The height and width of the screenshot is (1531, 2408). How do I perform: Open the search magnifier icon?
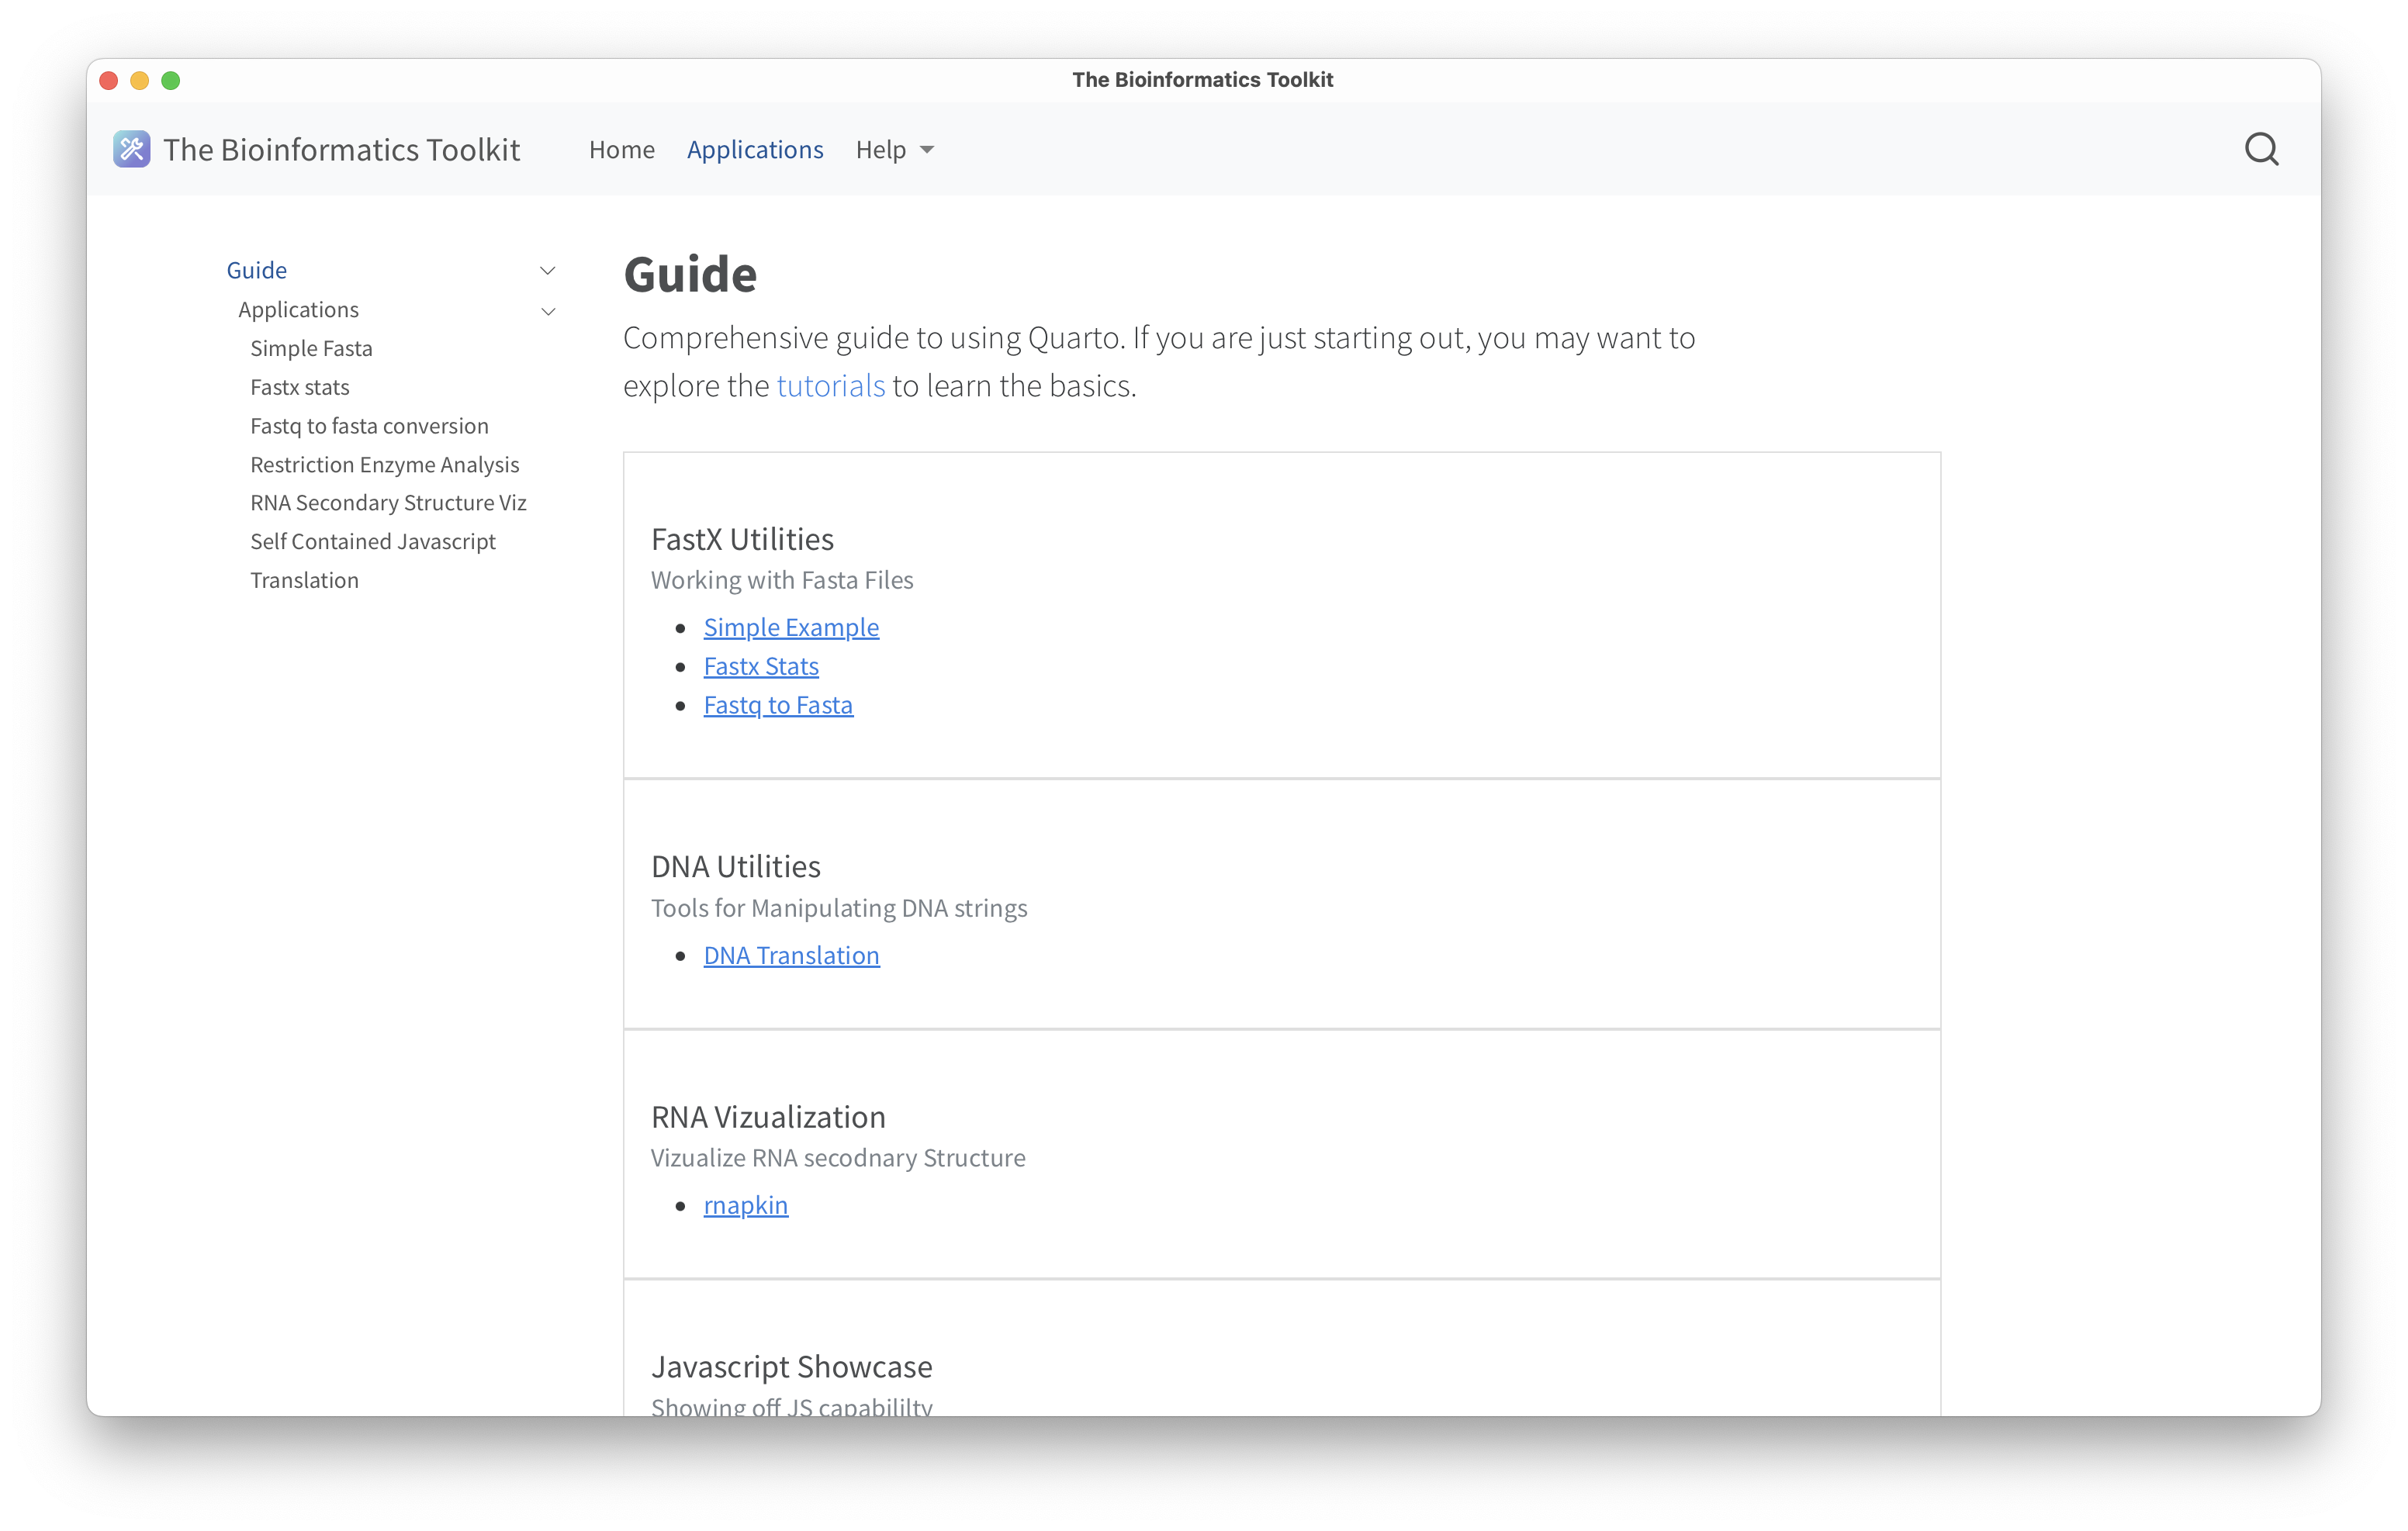(x=2261, y=149)
